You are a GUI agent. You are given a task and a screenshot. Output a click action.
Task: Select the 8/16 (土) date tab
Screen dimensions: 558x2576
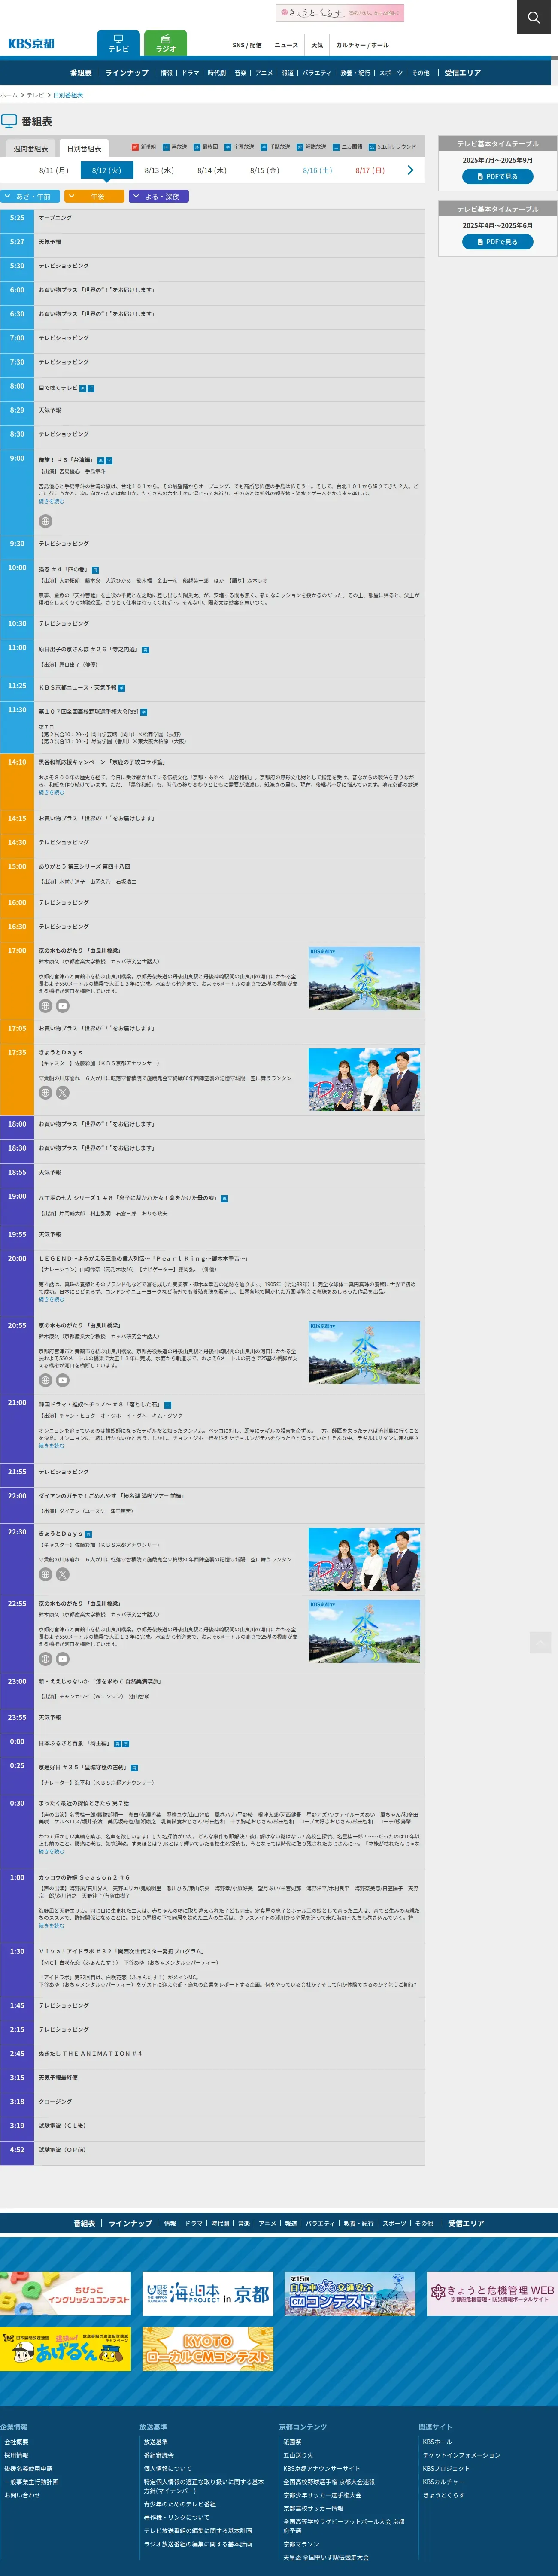tap(317, 170)
